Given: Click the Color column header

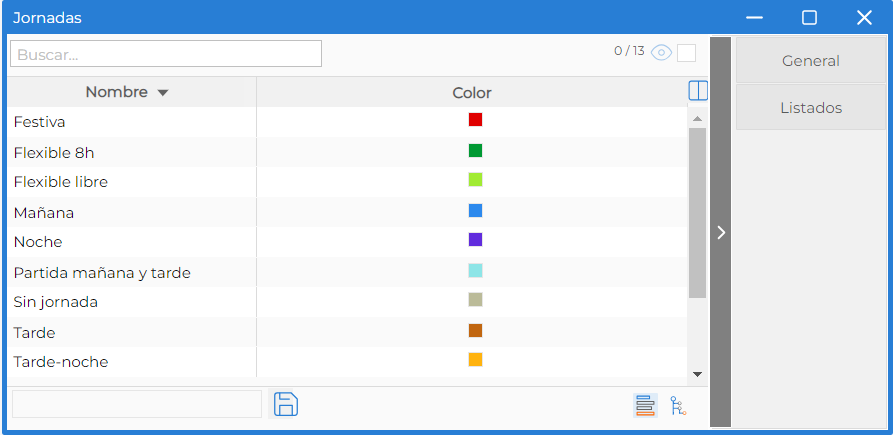Looking at the screenshot, I should (472, 93).
